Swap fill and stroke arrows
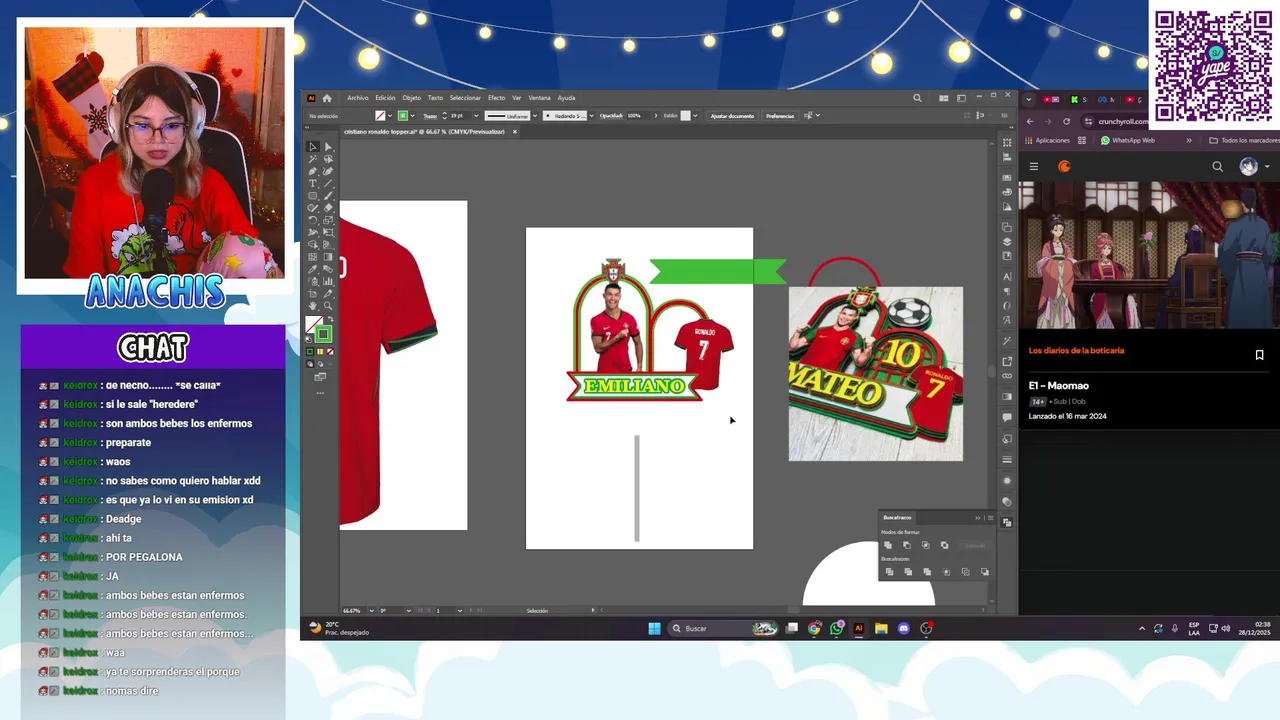The image size is (1280, 720). coord(332,318)
